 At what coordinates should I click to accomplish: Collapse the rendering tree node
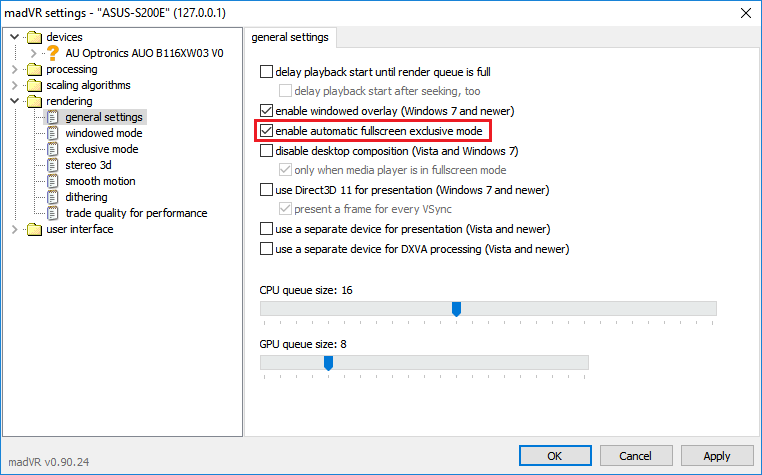pos(14,102)
